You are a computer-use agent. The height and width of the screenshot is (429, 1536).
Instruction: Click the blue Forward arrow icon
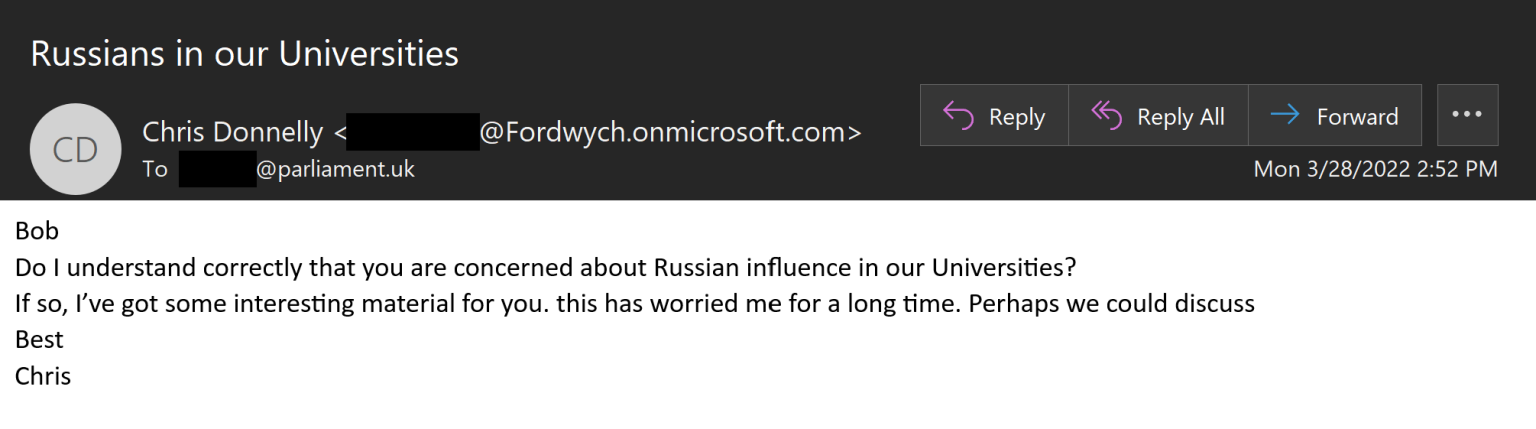1285,116
